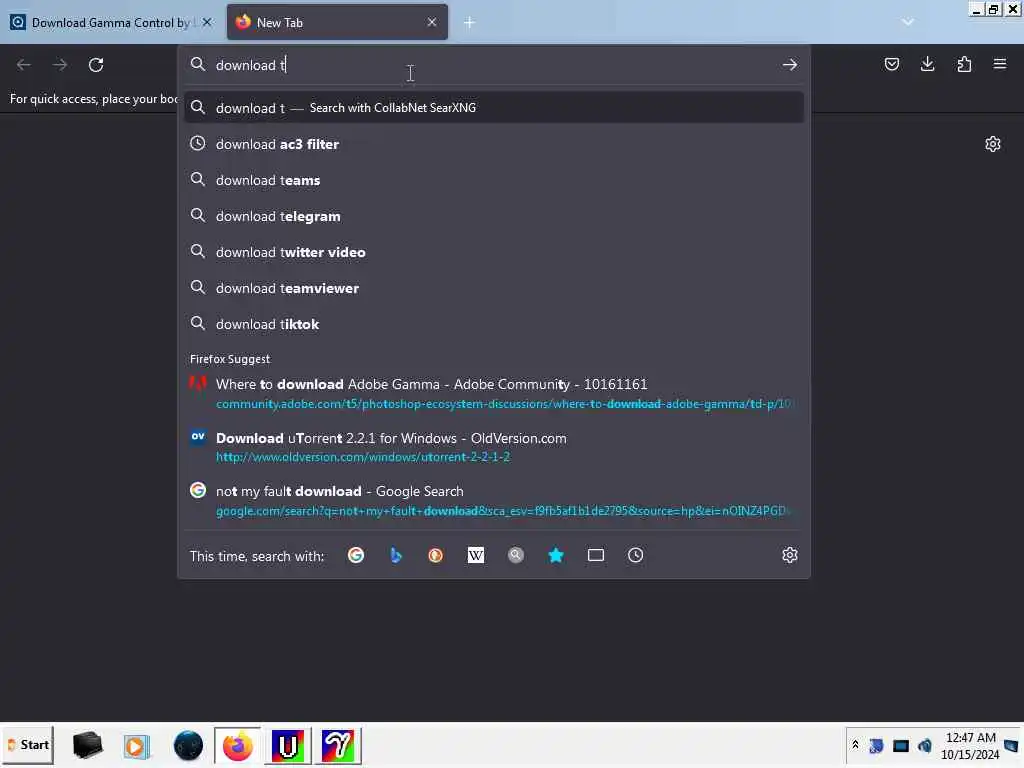Go forward to the next page
This screenshot has height=768, width=1024.
60,65
